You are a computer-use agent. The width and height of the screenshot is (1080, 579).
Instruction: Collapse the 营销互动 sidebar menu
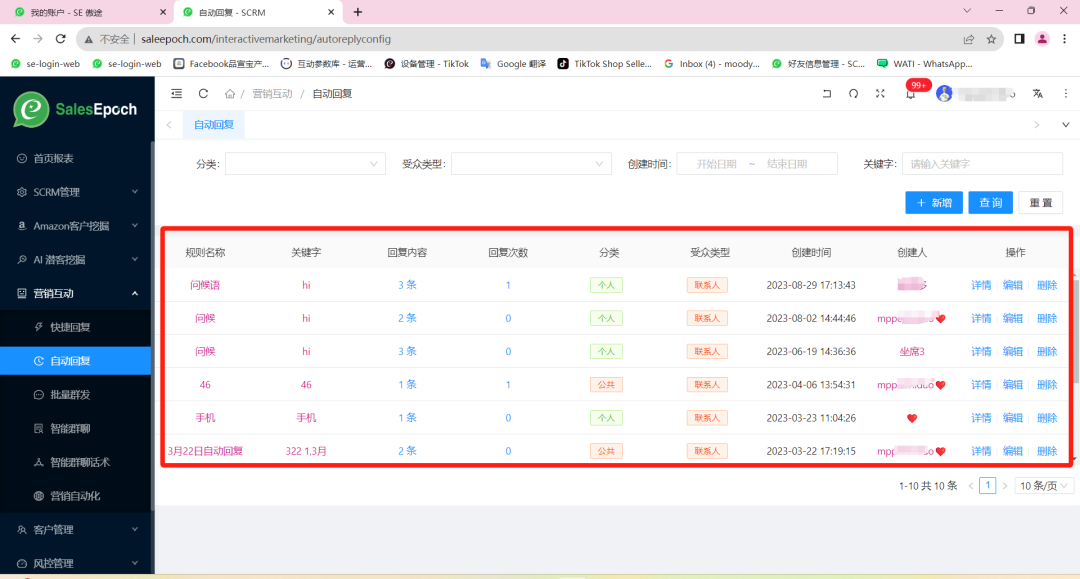pyautogui.click(x=75, y=293)
